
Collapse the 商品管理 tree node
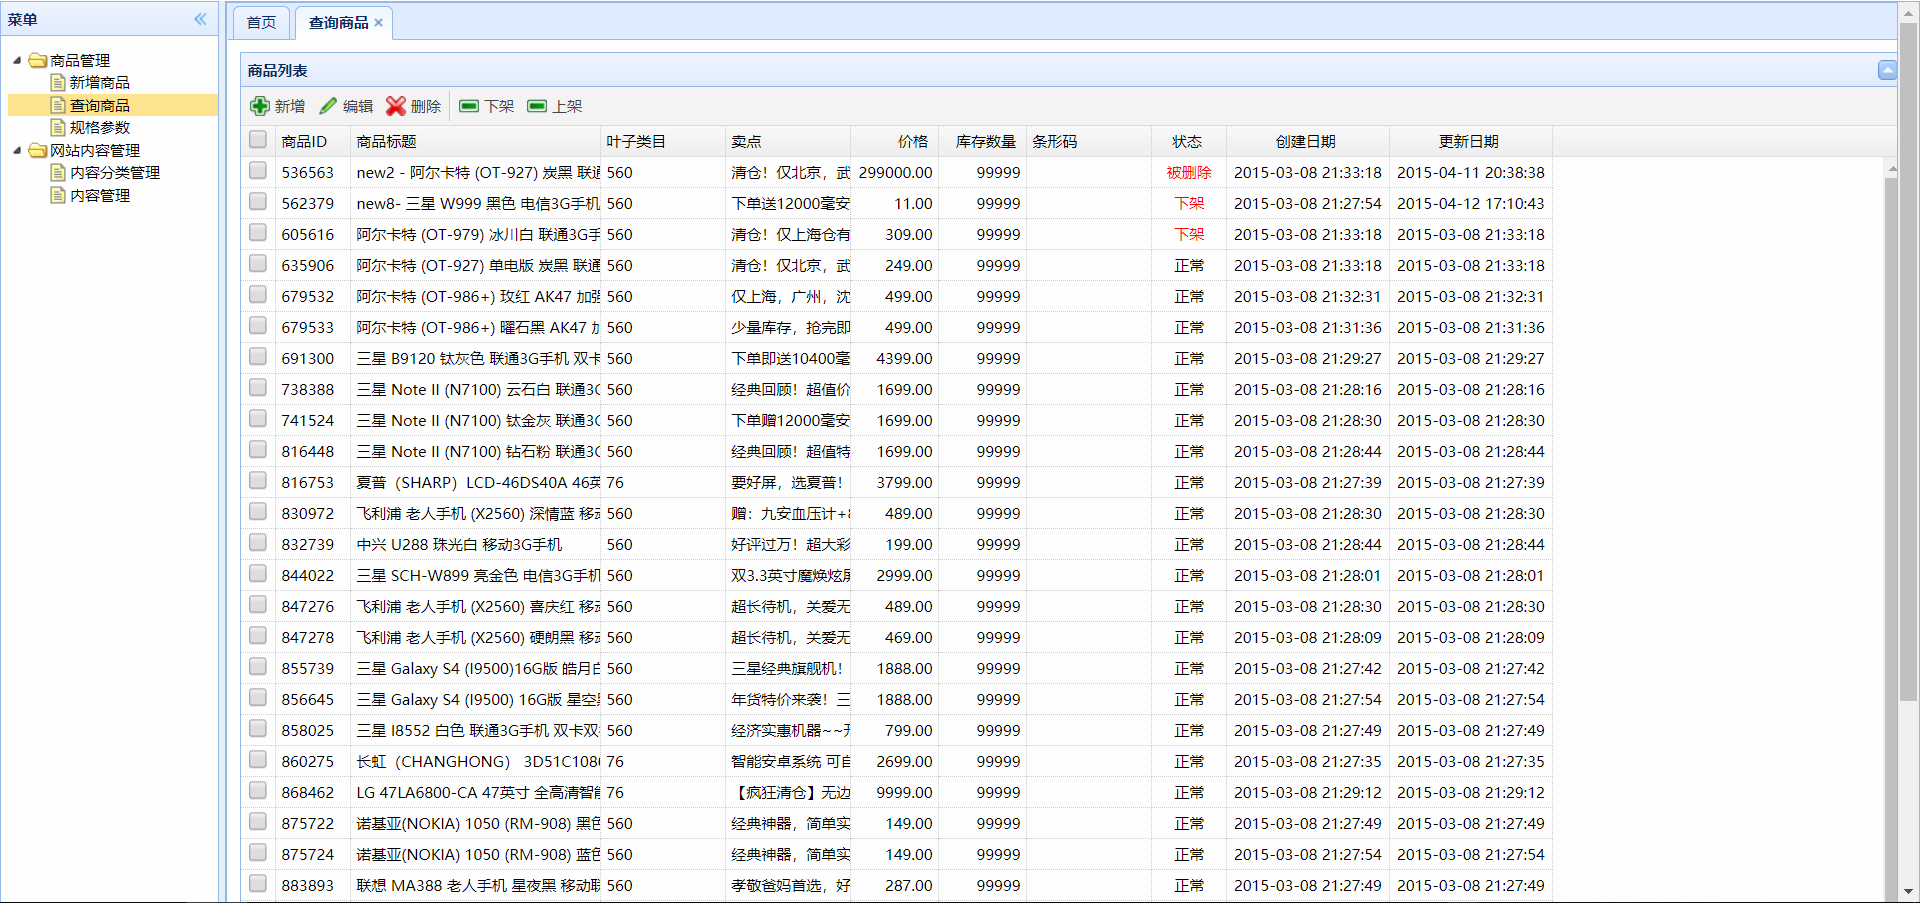[x=17, y=60]
